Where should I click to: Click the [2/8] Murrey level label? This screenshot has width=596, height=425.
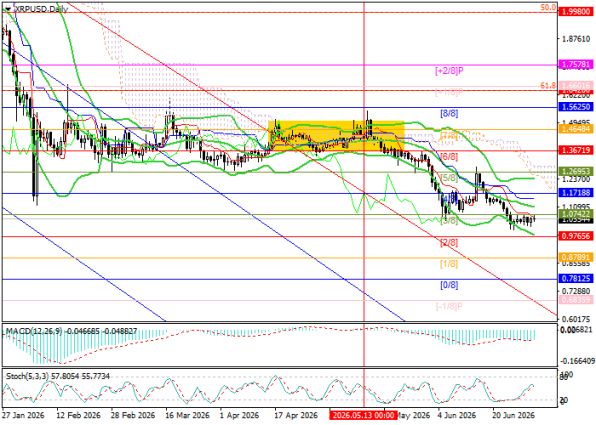[x=449, y=243]
